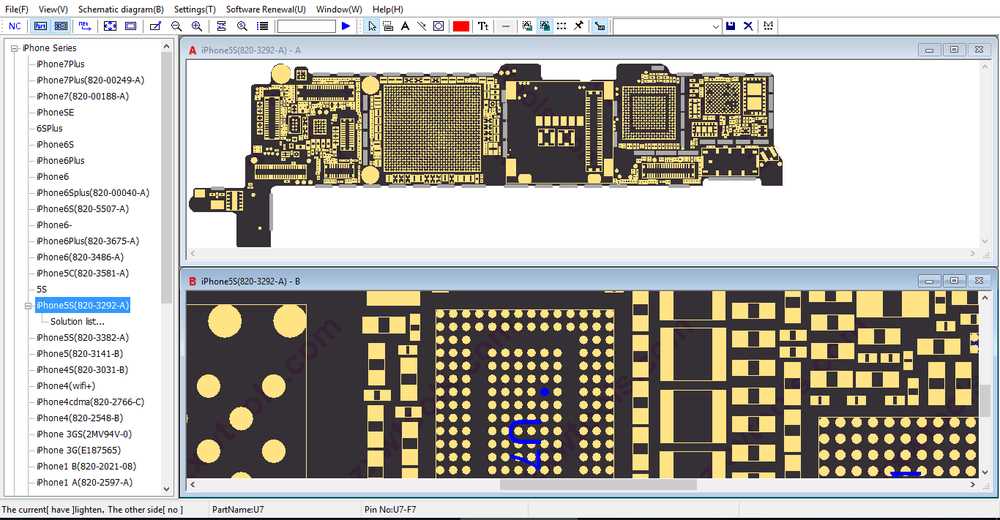The image size is (1000, 520).
Task: Open the View menu
Action: pos(53,9)
